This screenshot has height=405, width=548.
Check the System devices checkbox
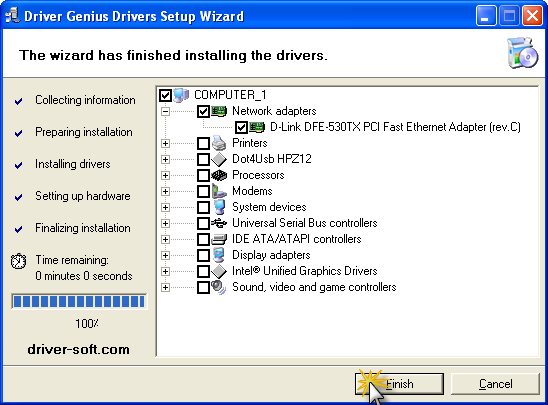203,207
